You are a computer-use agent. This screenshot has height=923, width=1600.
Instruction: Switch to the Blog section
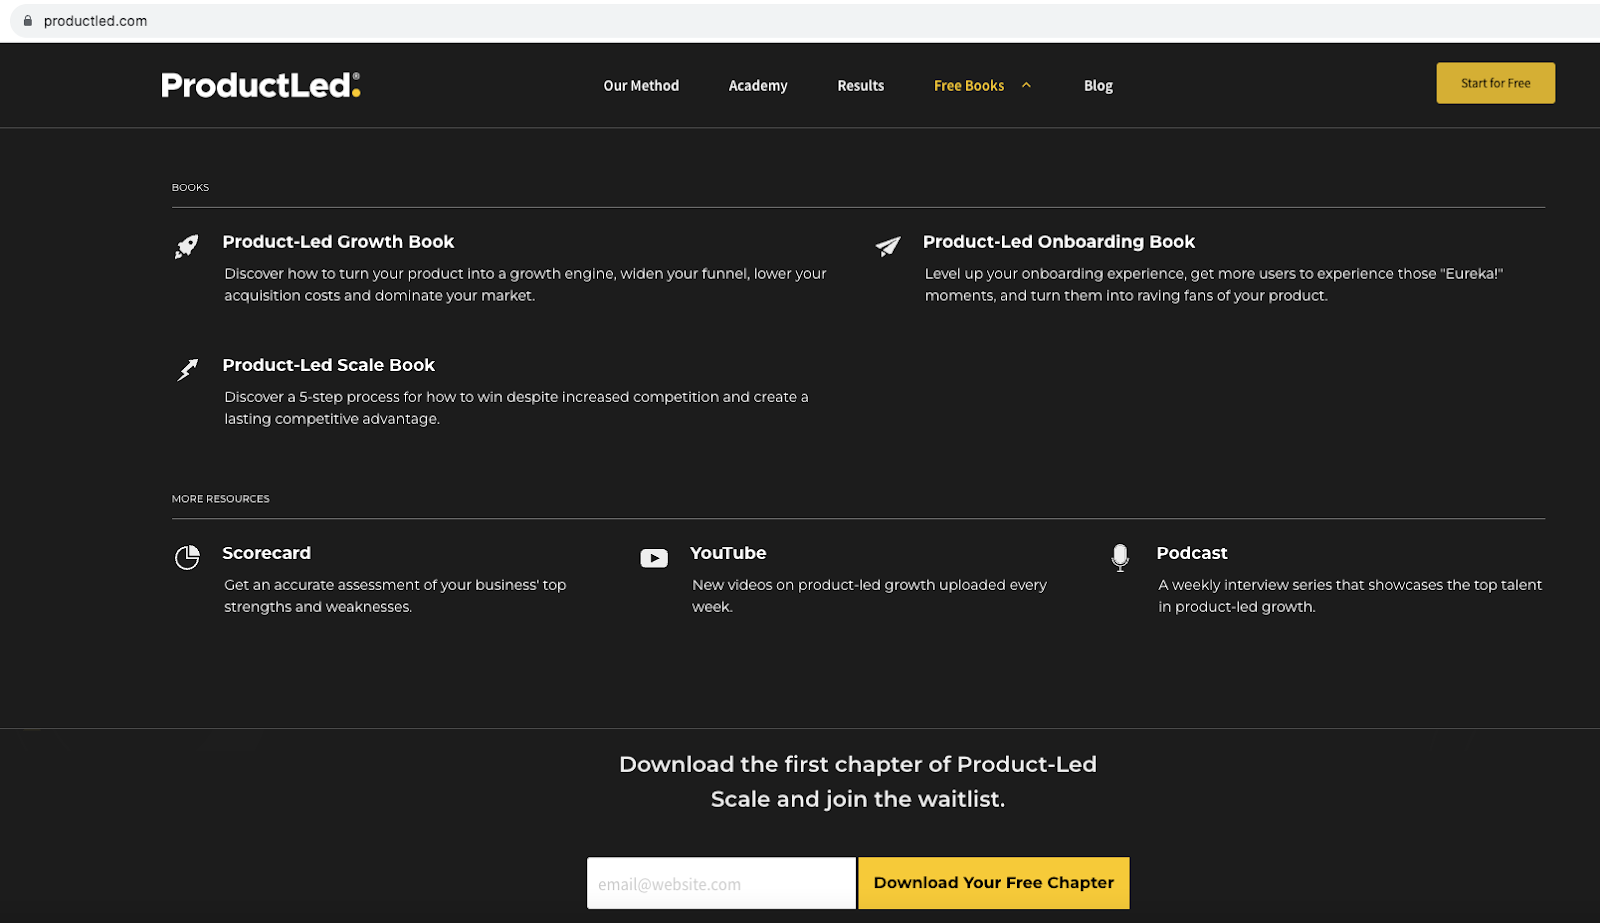pos(1097,85)
